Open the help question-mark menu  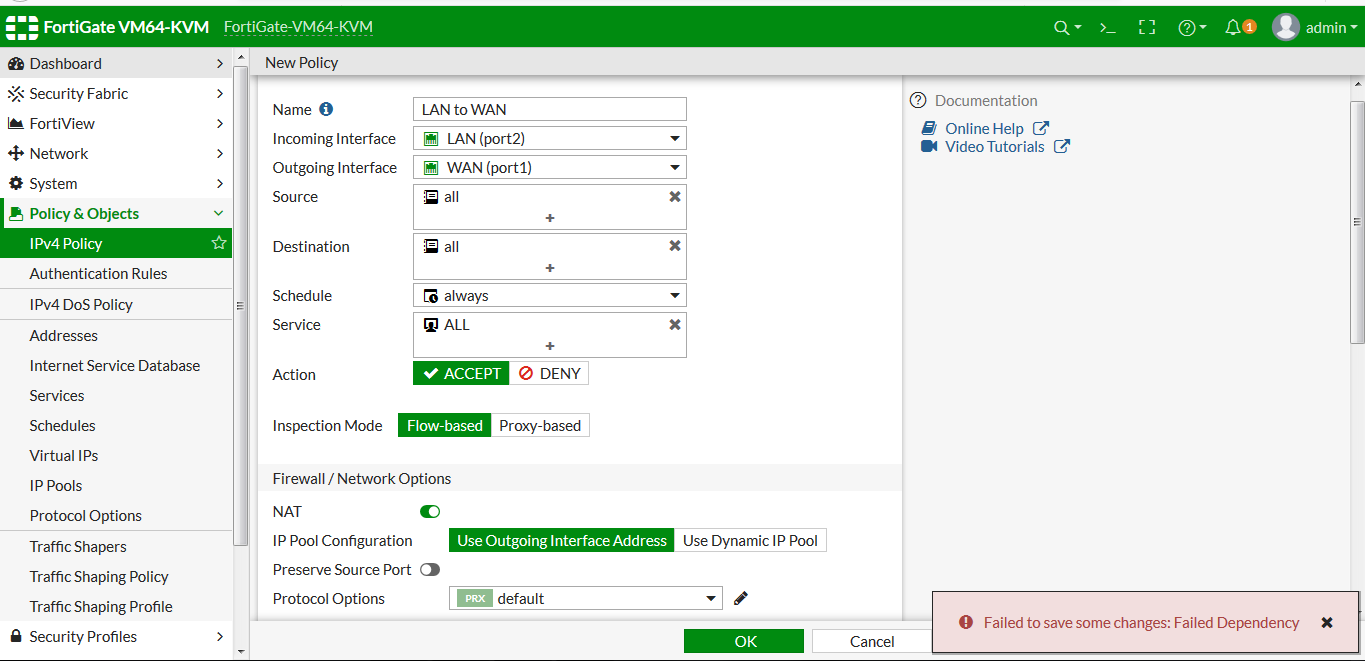pos(1192,28)
